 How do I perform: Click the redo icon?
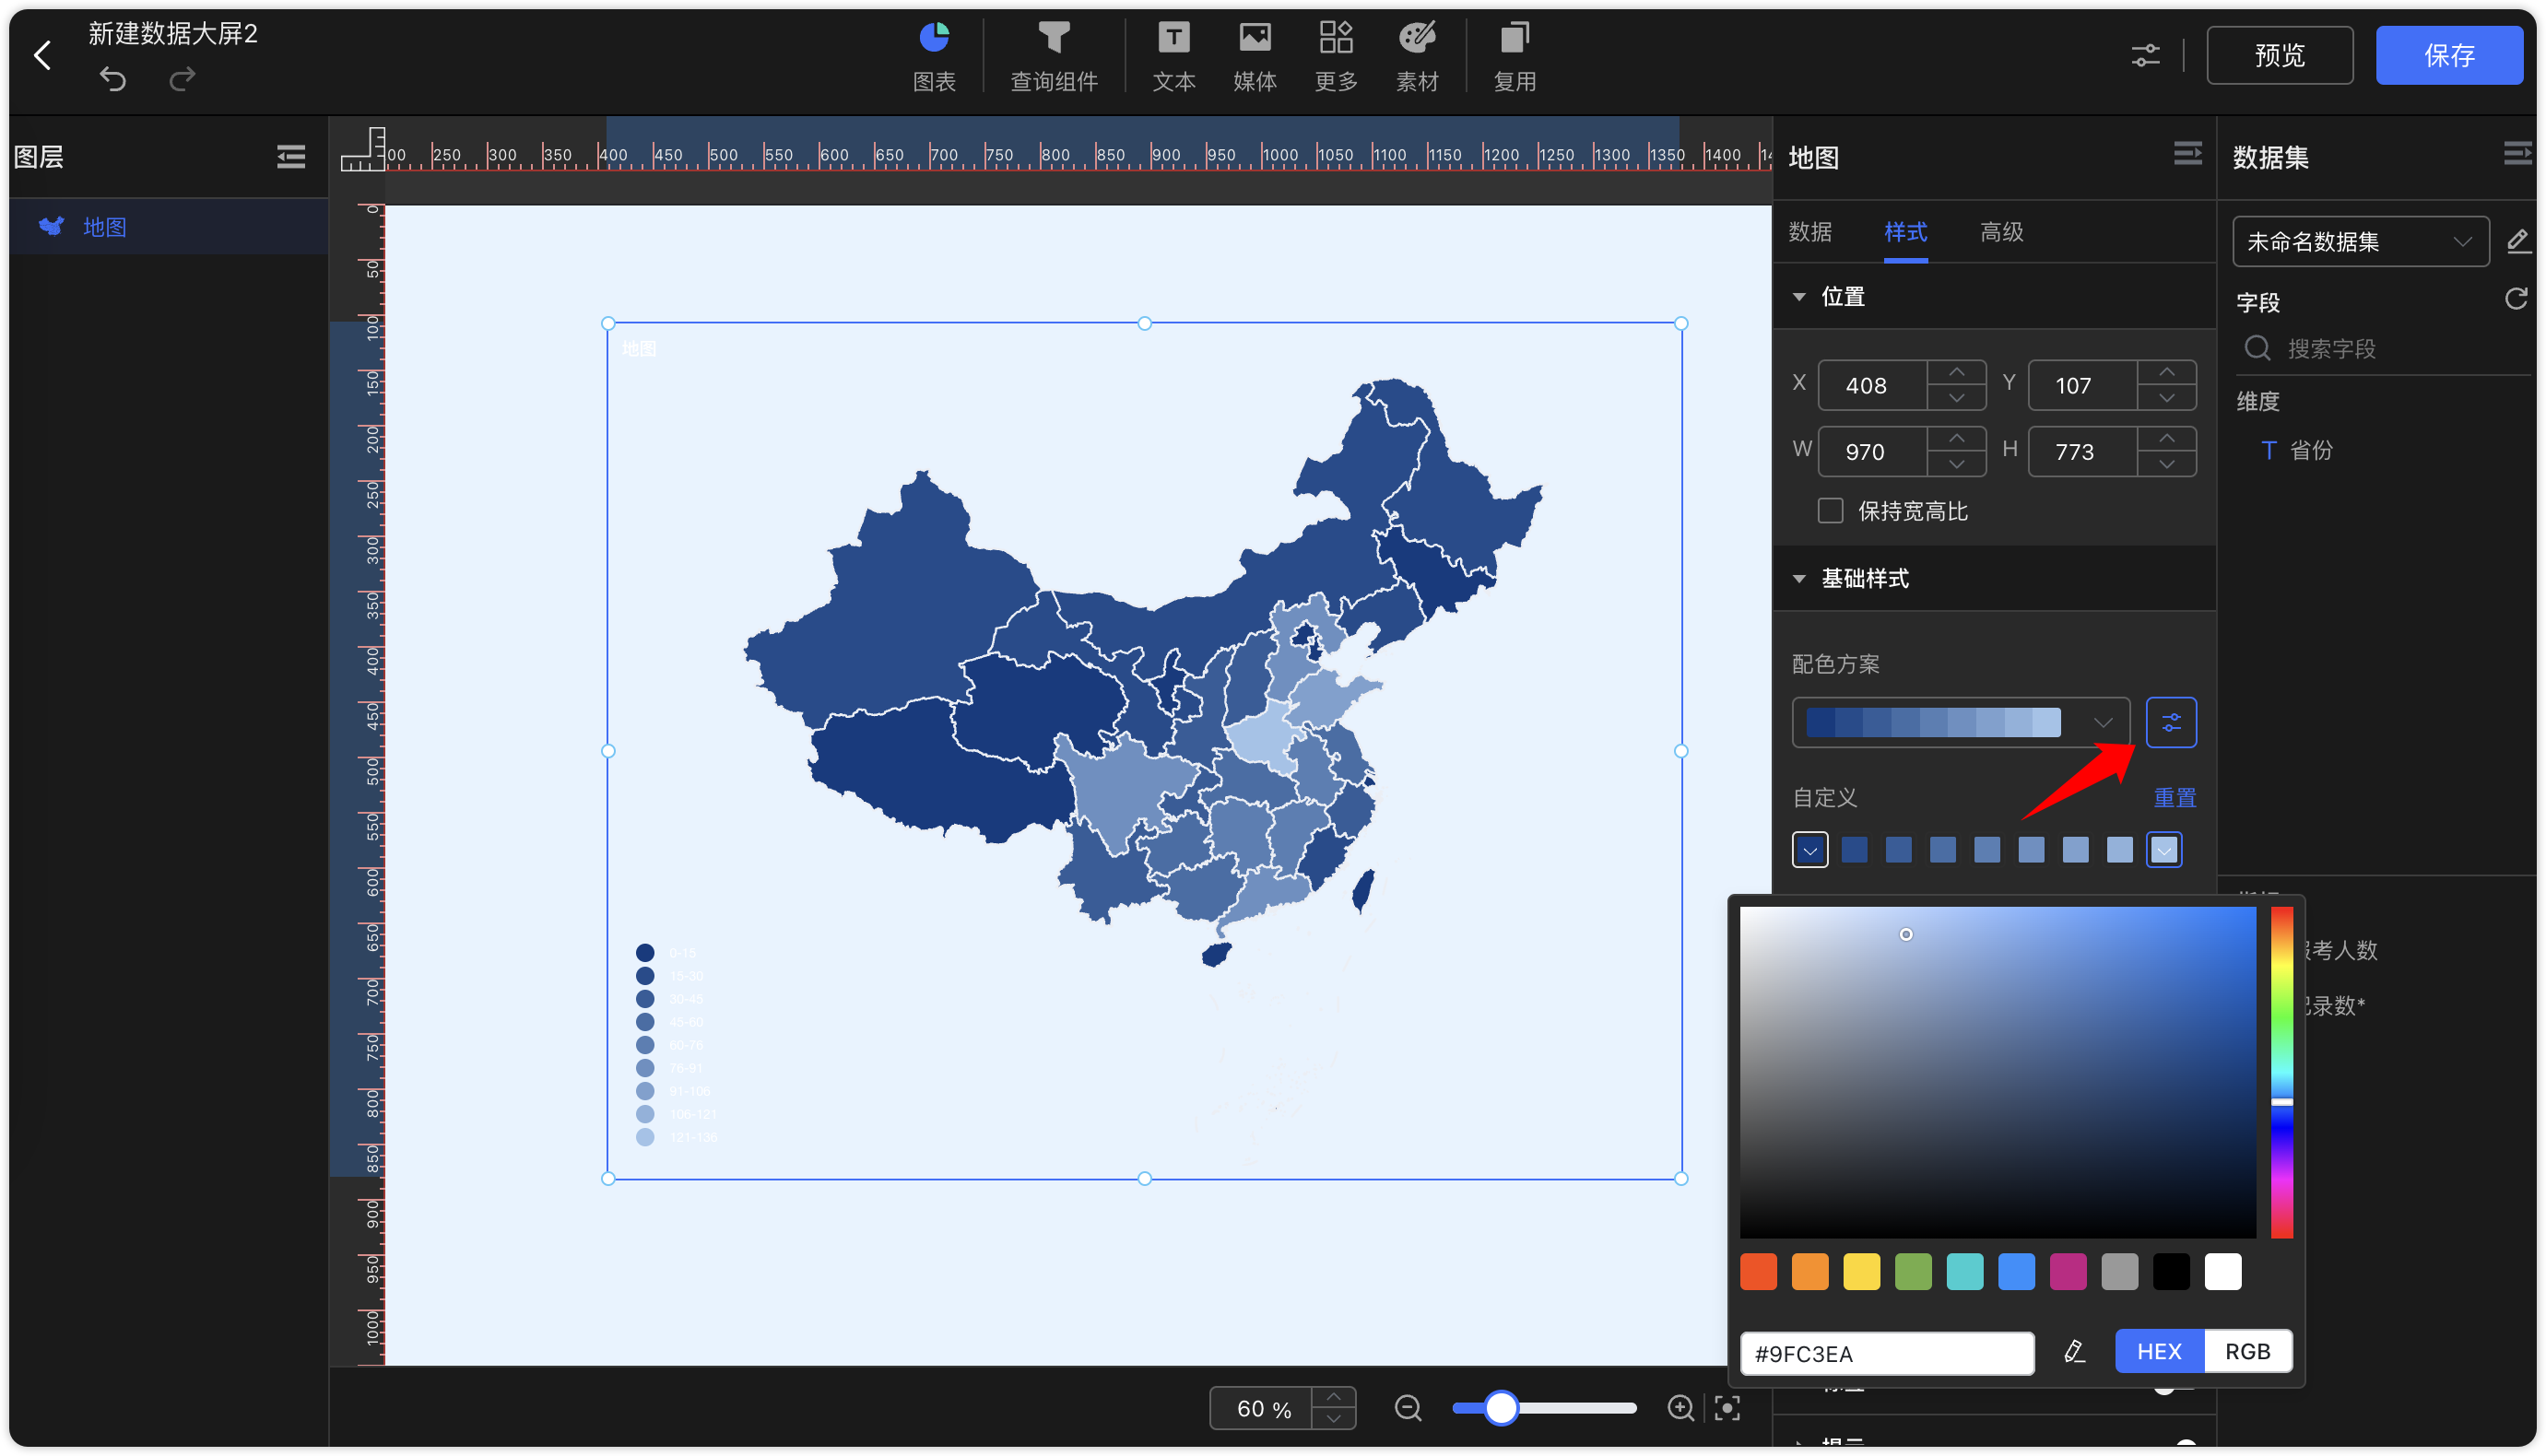(x=182, y=79)
